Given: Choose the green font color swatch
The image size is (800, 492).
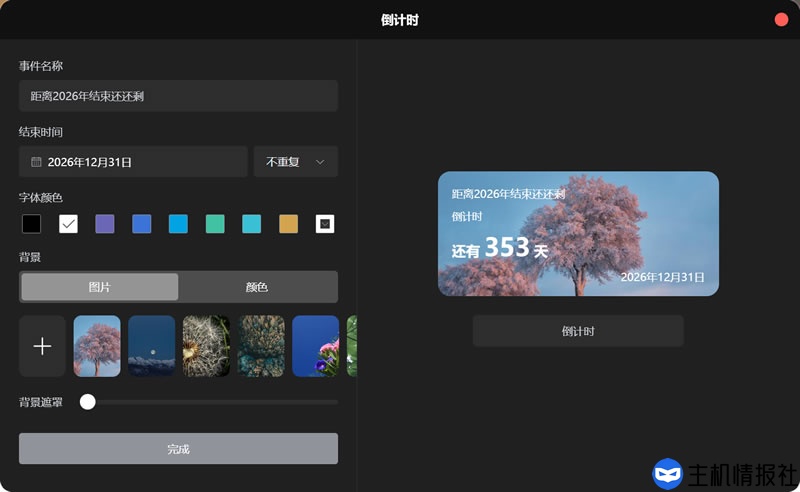Looking at the screenshot, I should [215, 224].
